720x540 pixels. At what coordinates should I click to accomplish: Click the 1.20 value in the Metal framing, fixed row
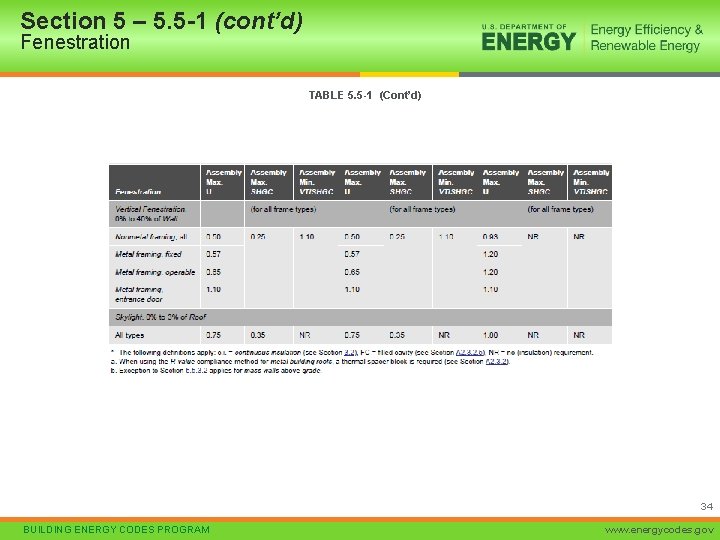pos(490,254)
